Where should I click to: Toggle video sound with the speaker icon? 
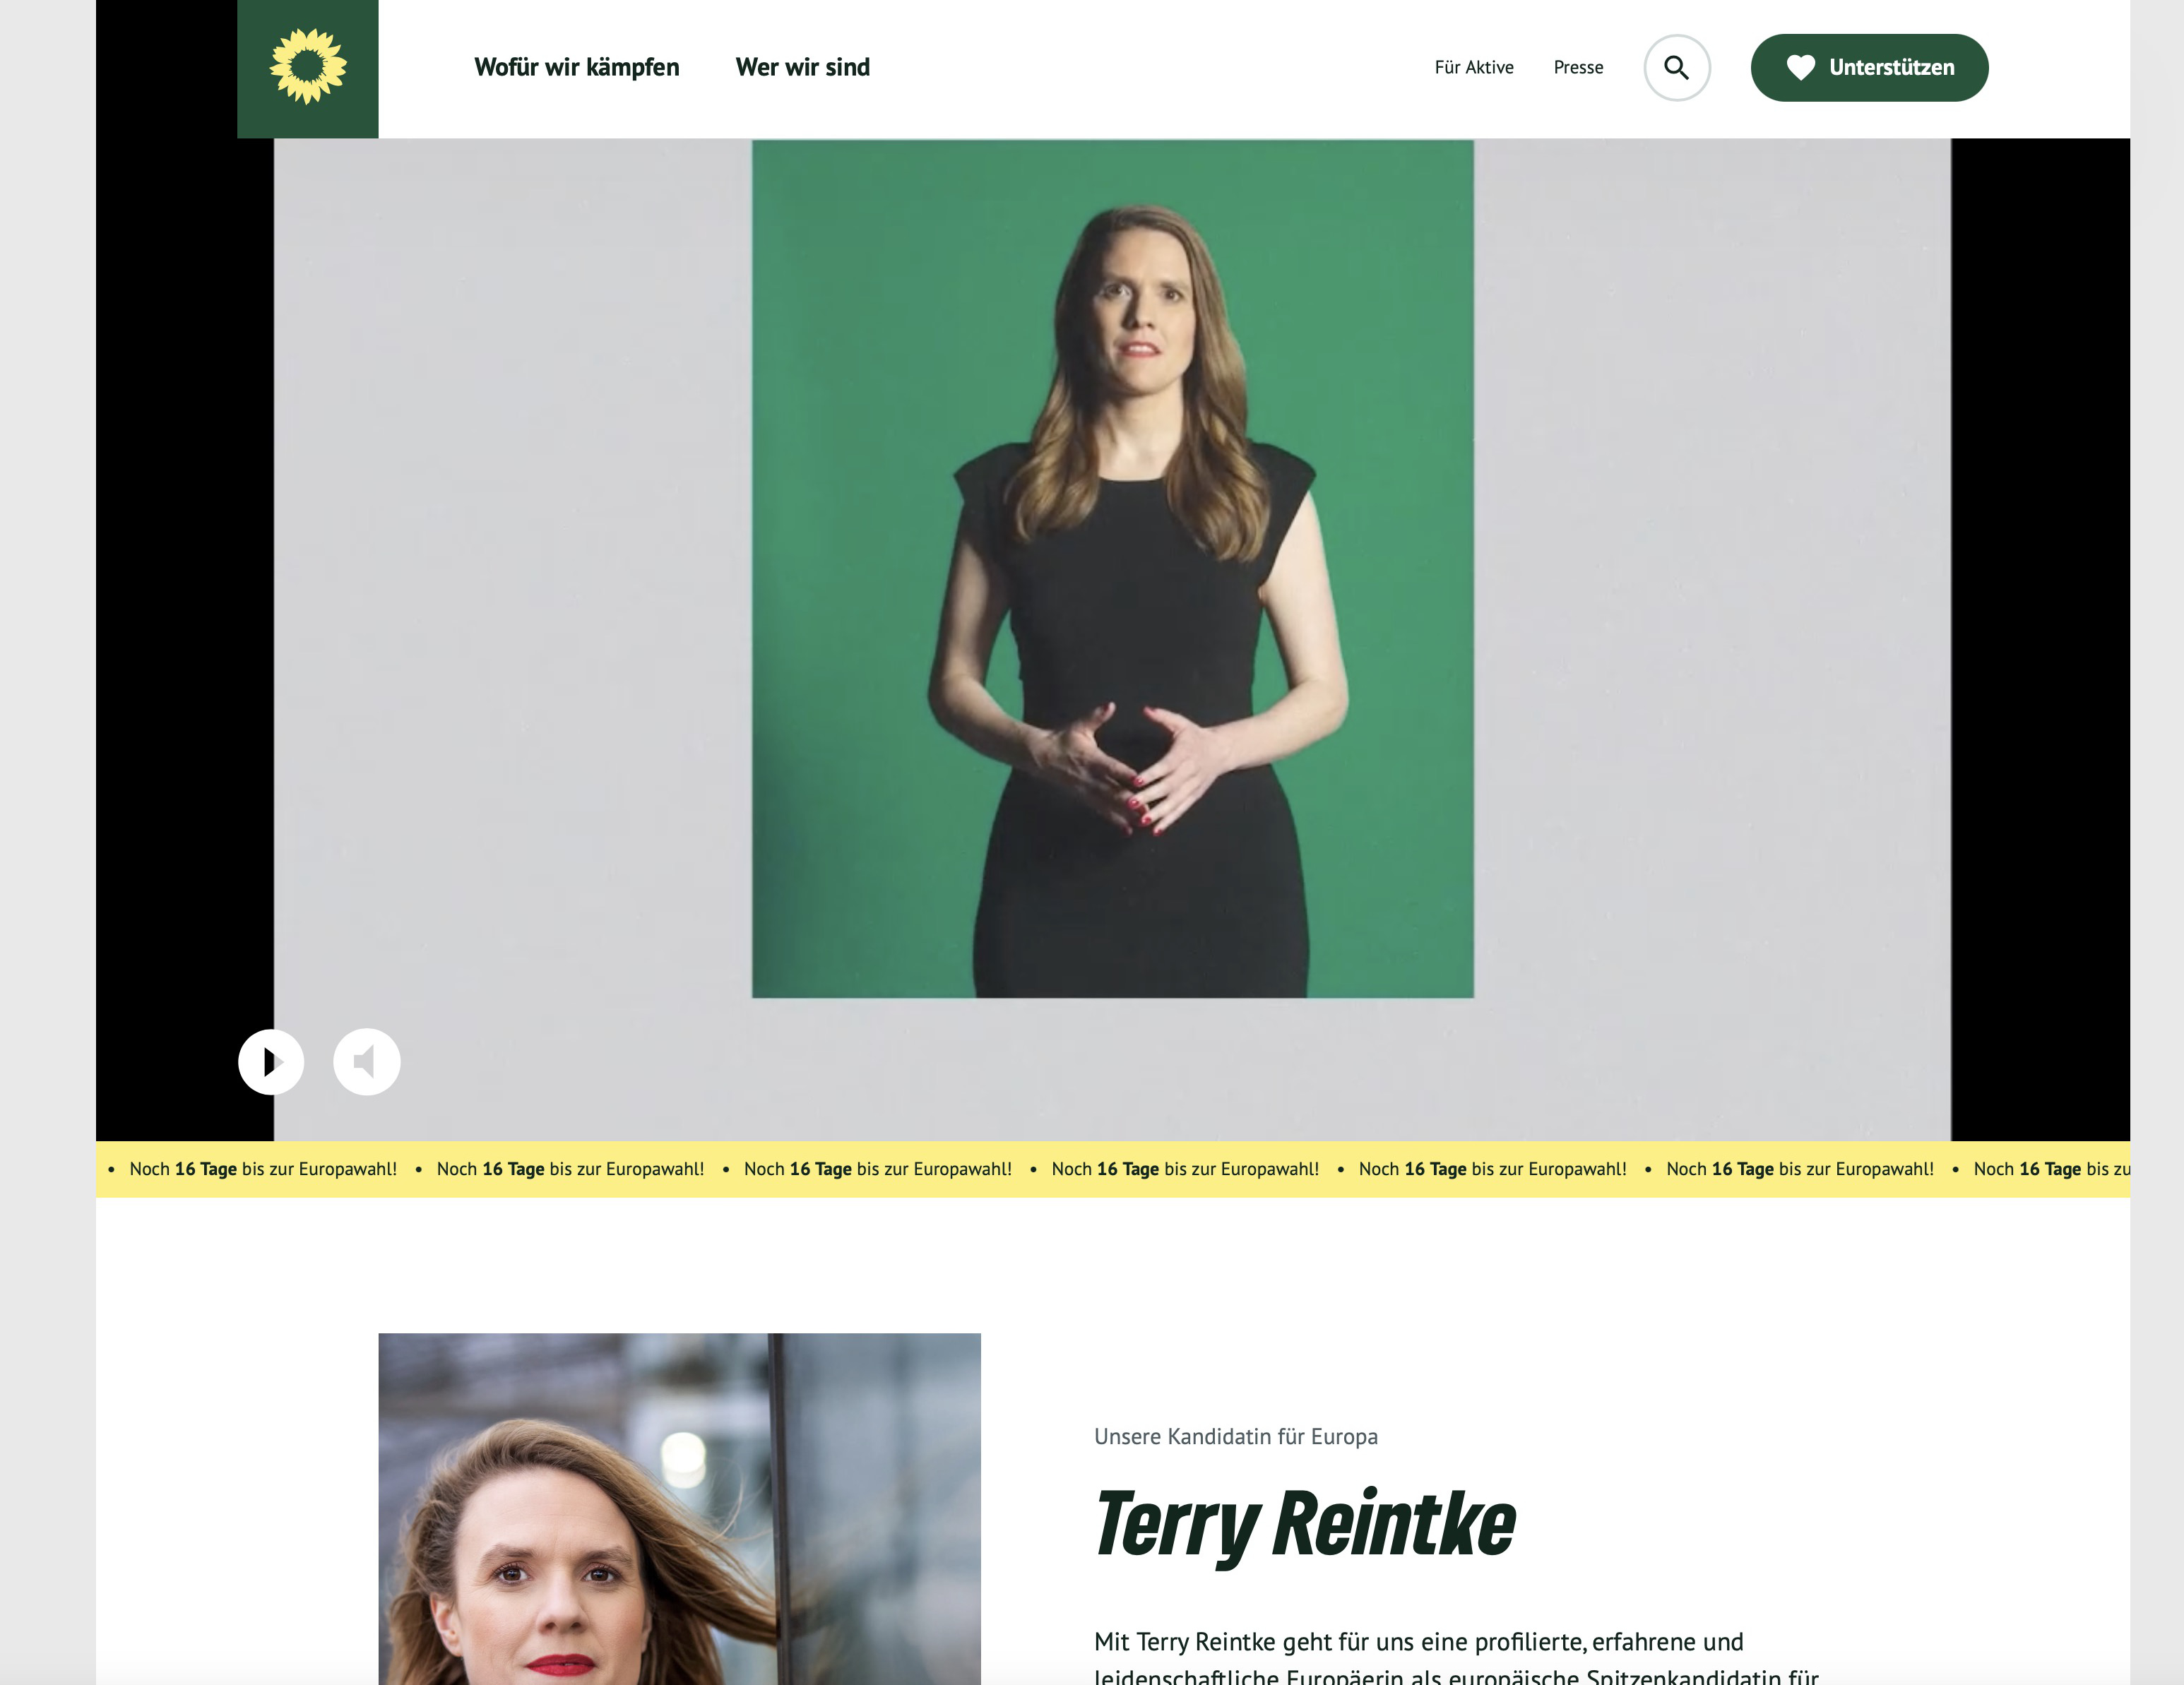(x=366, y=1061)
